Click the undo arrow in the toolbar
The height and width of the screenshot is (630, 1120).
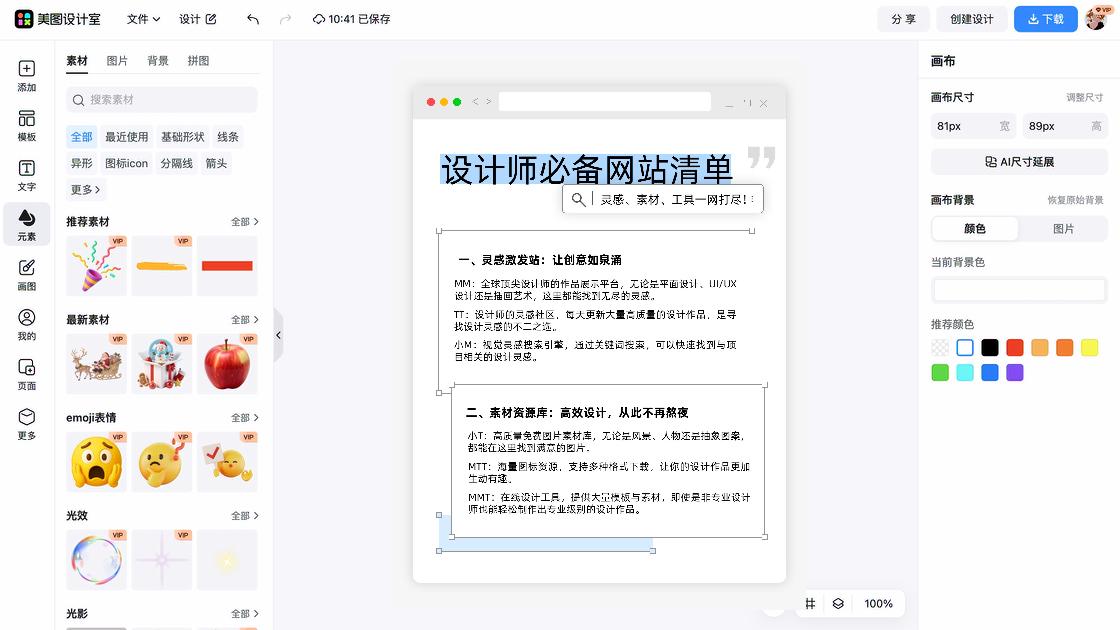click(251, 18)
